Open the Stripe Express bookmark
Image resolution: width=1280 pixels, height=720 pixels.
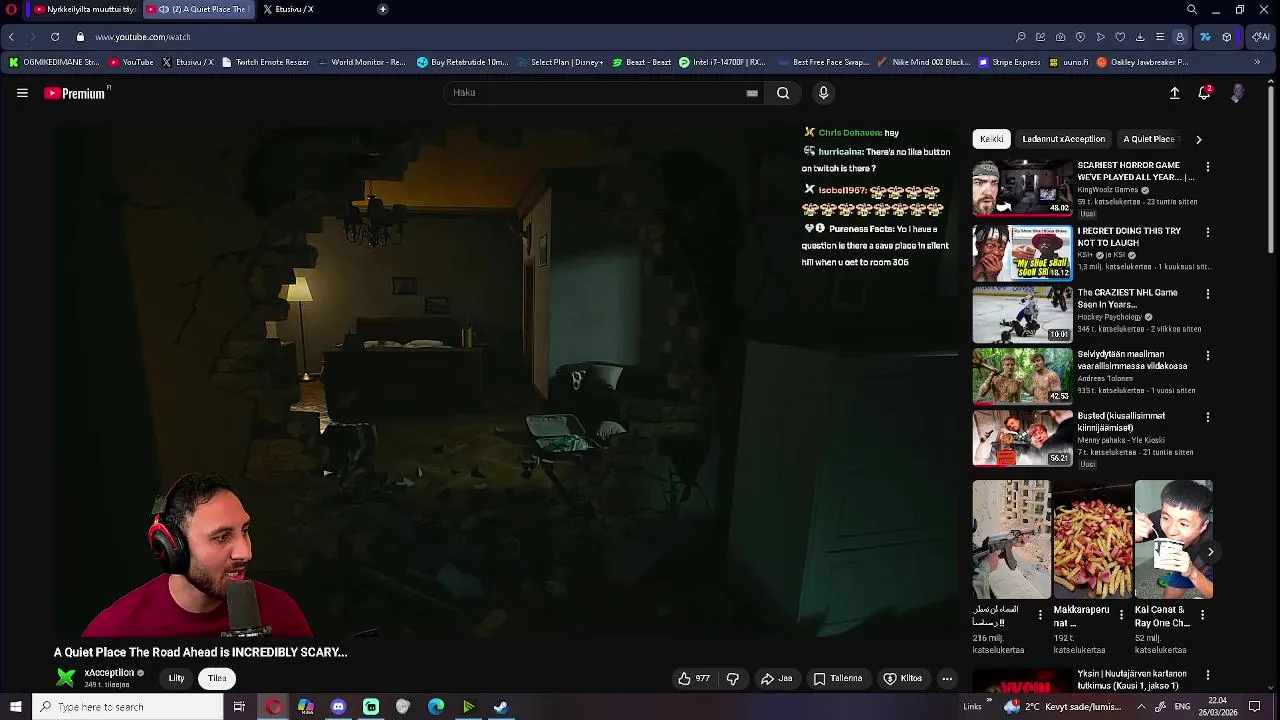coord(1010,62)
